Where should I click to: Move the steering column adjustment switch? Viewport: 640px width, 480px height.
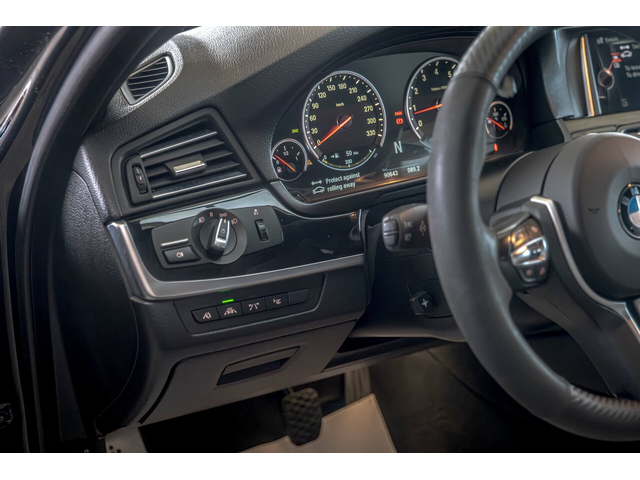tap(423, 303)
